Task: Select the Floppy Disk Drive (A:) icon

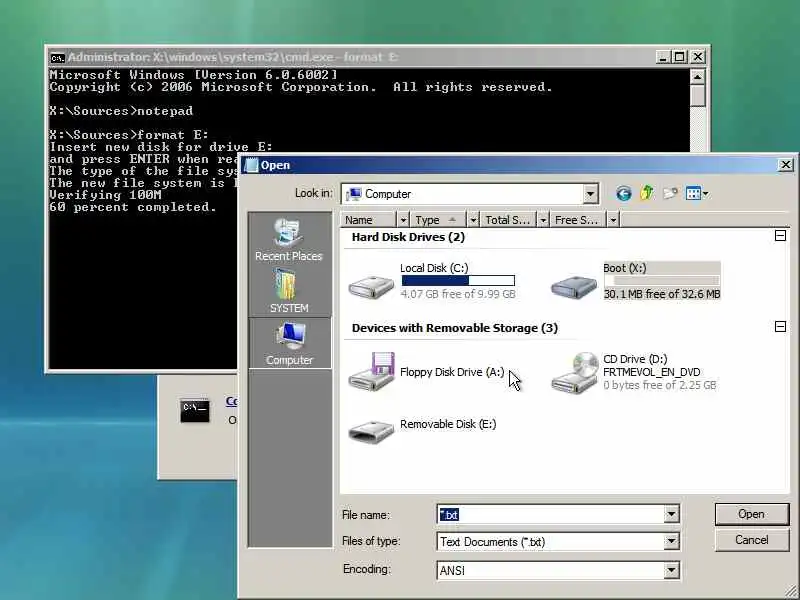Action: (x=371, y=372)
